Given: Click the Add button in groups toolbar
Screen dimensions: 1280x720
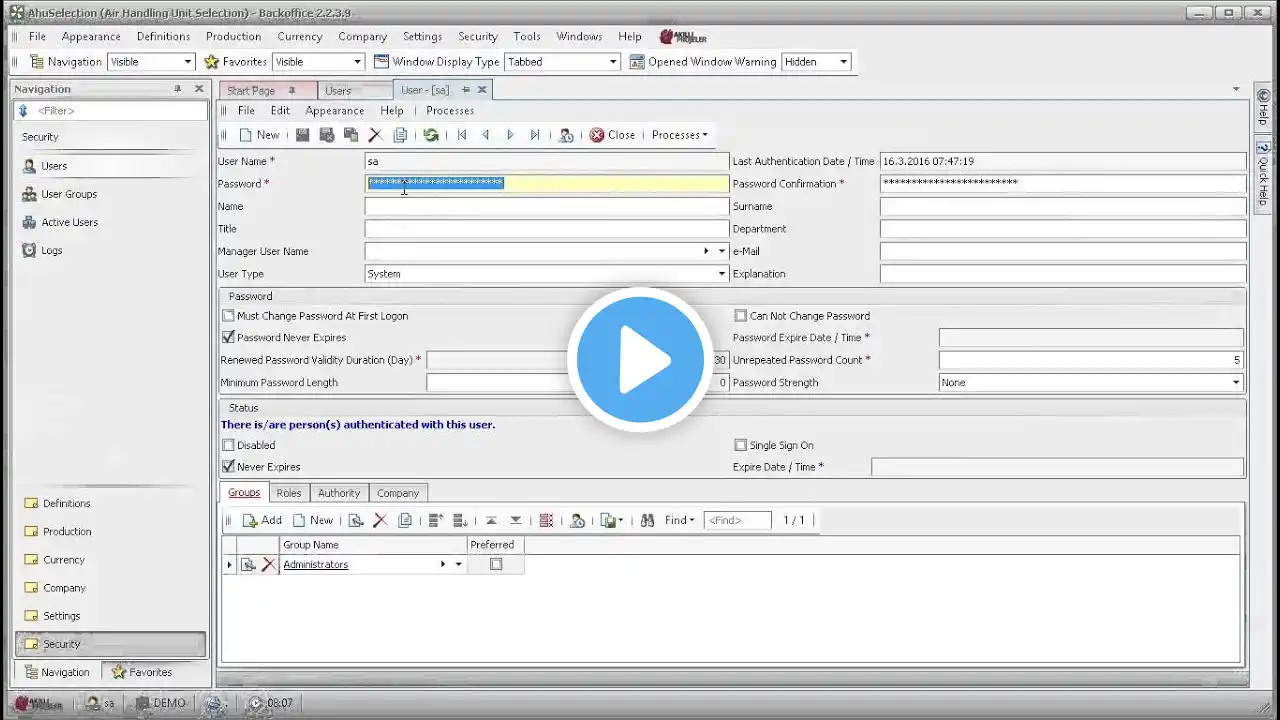Looking at the screenshot, I should pos(262,520).
